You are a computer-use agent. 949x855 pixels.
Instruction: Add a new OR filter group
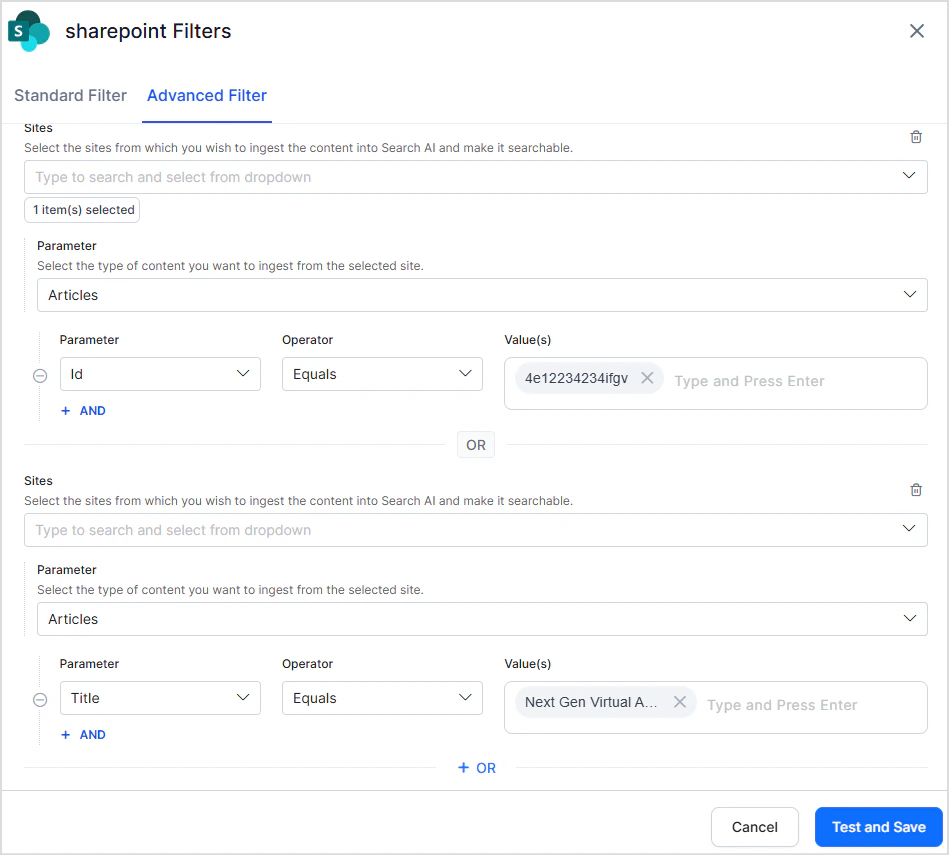(x=476, y=768)
